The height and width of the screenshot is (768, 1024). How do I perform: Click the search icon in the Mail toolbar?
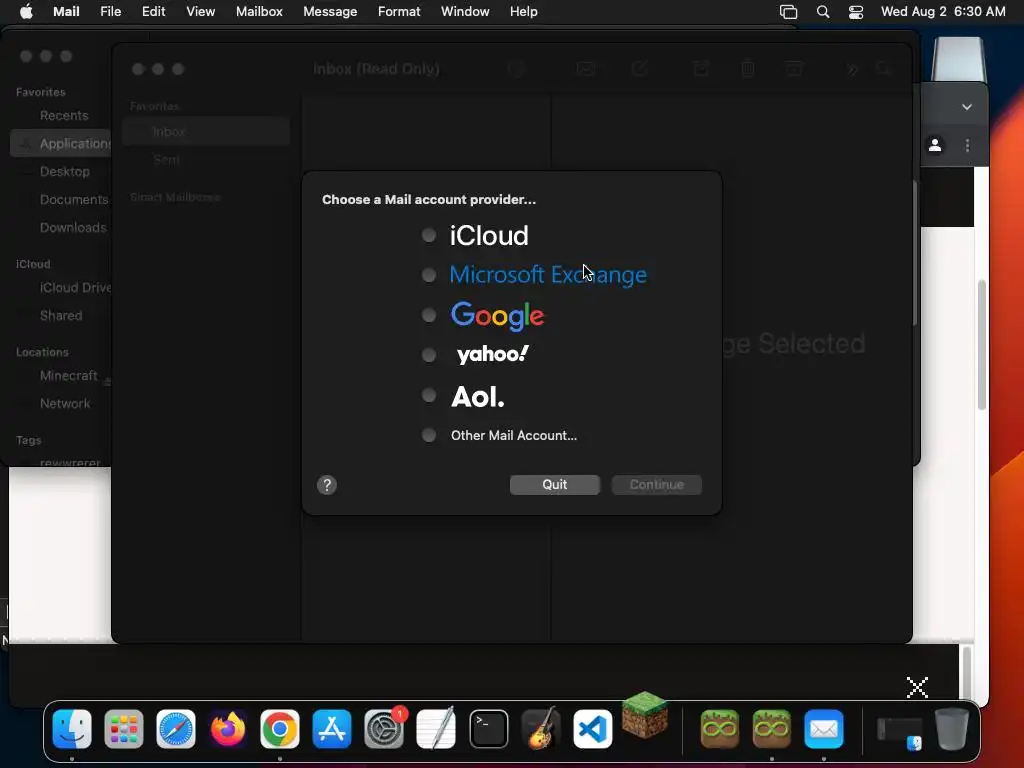coord(884,69)
